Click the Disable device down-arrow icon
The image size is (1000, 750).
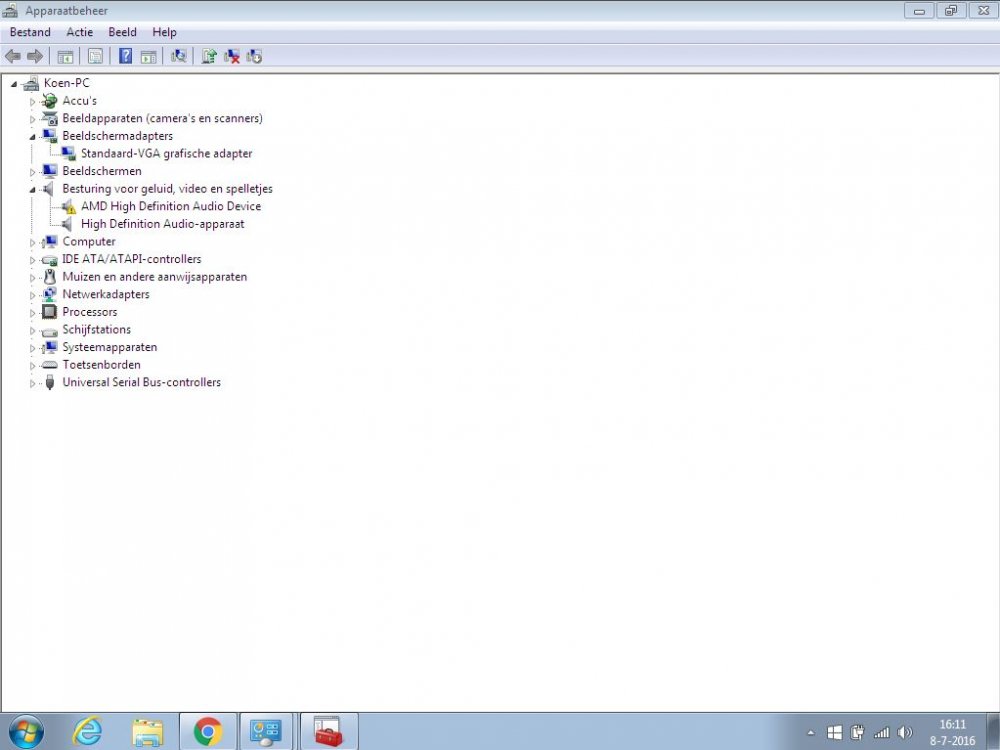coord(254,56)
